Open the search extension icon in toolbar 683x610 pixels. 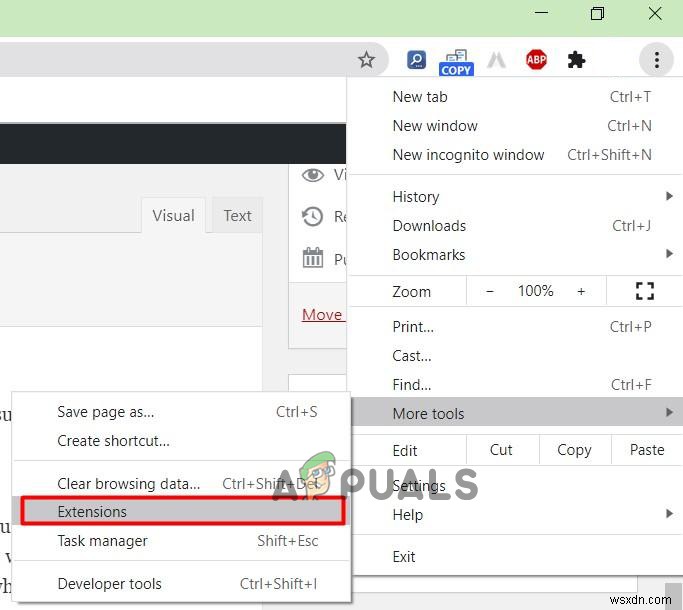point(416,60)
